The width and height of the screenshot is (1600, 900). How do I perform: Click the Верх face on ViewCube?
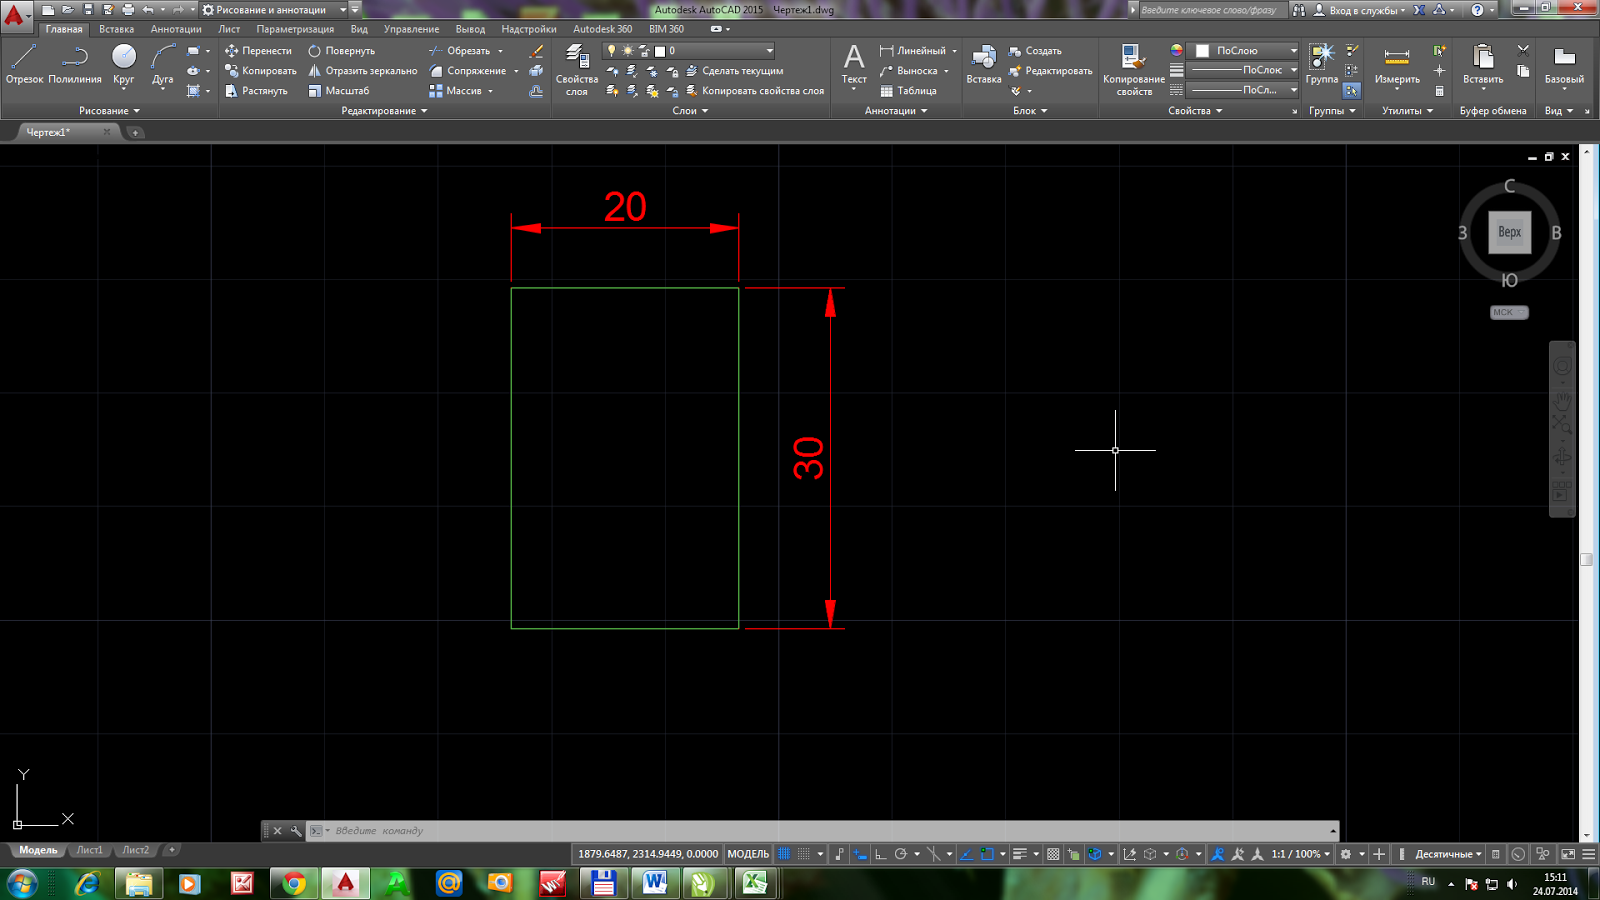tap(1509, 232)
